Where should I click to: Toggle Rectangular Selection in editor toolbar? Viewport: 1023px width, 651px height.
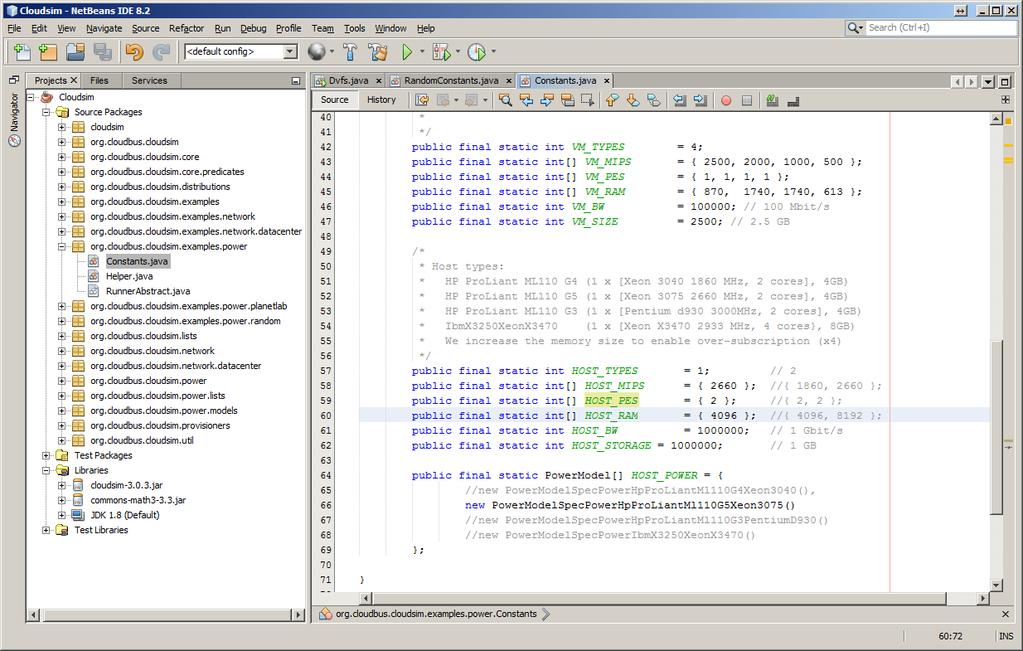tap(588, 100)
